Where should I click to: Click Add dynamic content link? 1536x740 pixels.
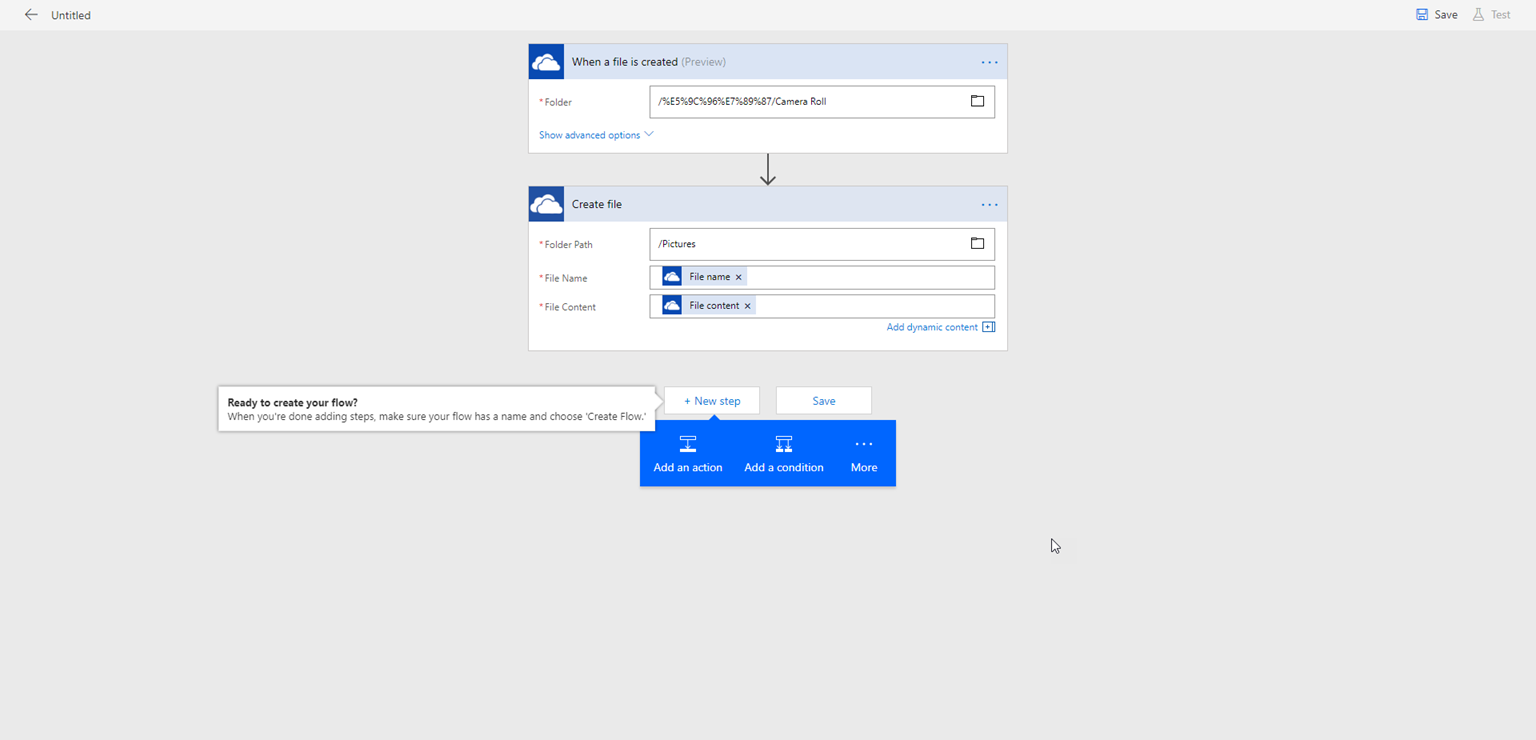932,327
